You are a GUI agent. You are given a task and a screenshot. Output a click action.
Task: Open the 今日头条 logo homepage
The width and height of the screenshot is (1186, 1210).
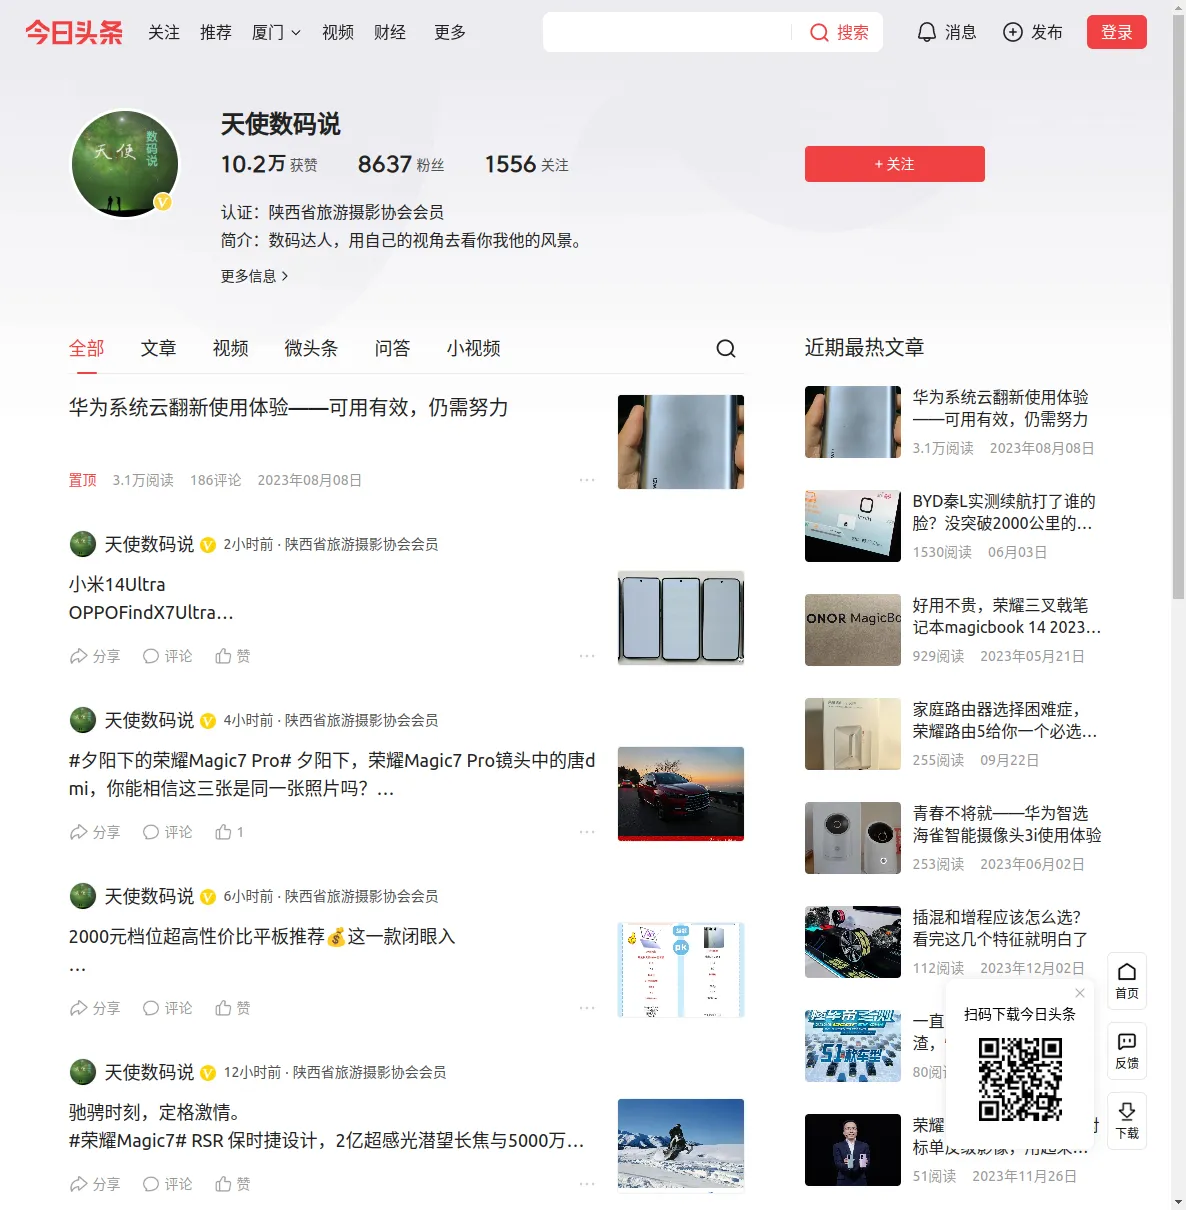click(x=74, y=32)
